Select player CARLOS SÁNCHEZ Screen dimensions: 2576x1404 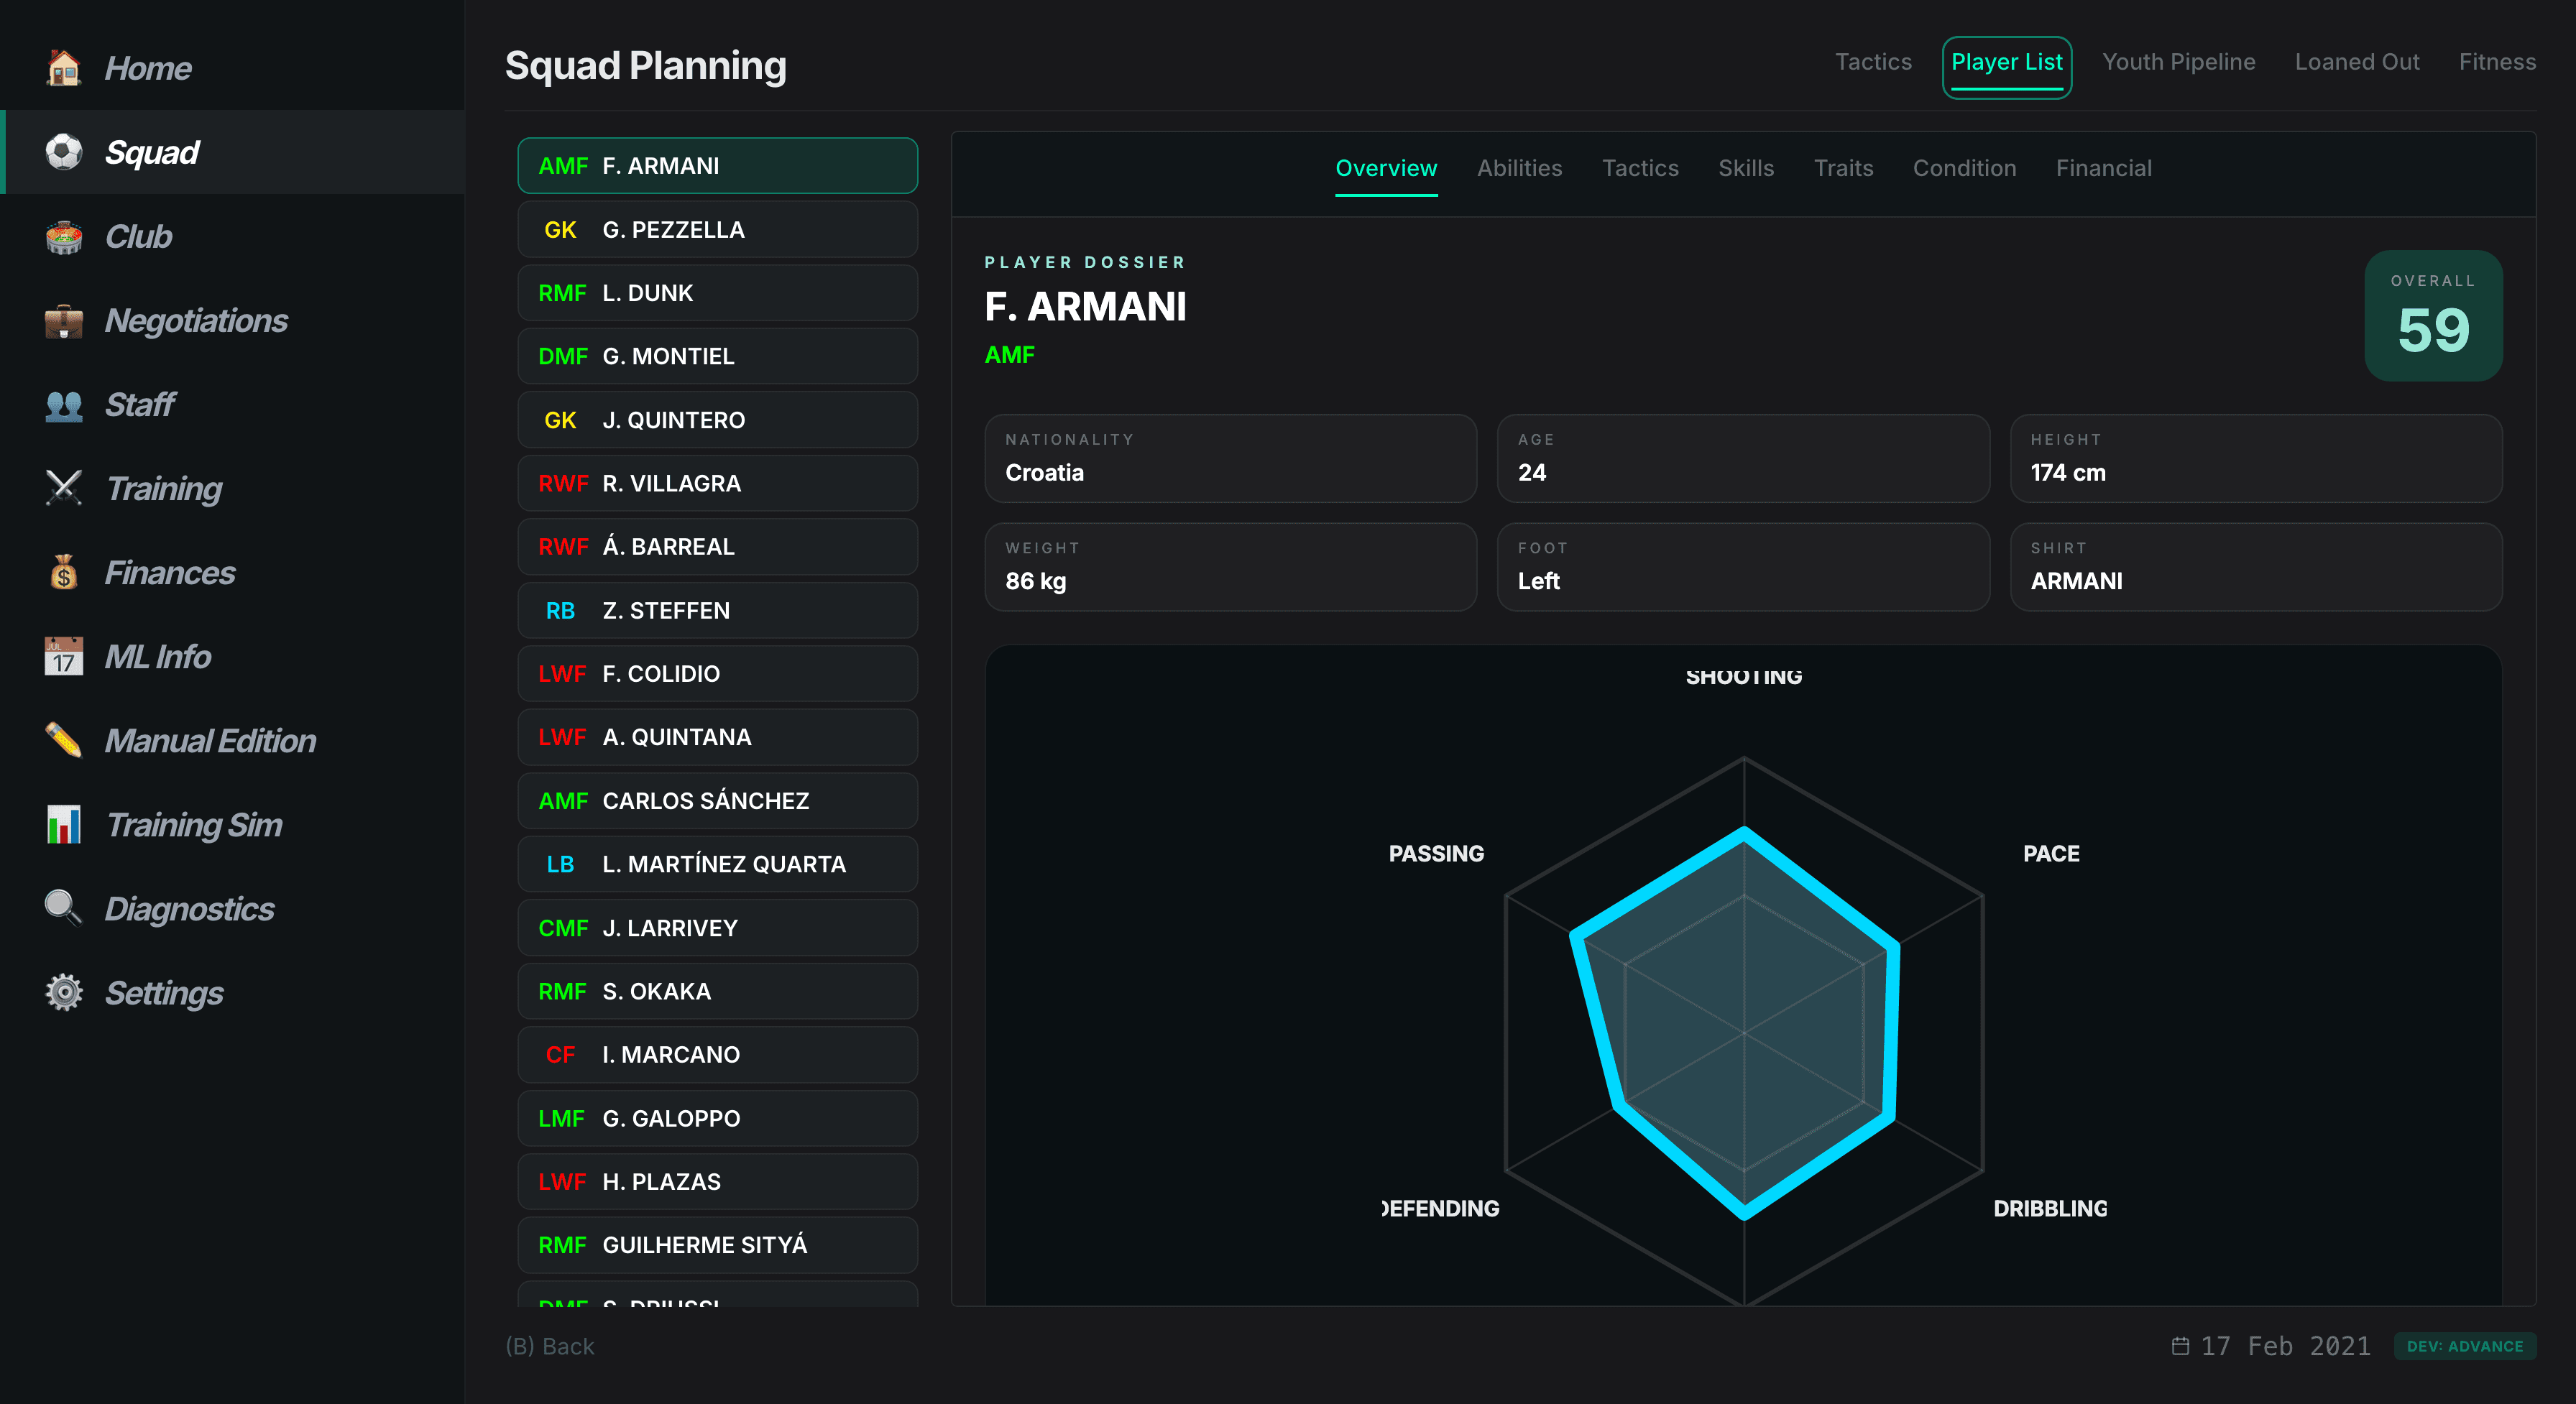click(x=717, y=800)
